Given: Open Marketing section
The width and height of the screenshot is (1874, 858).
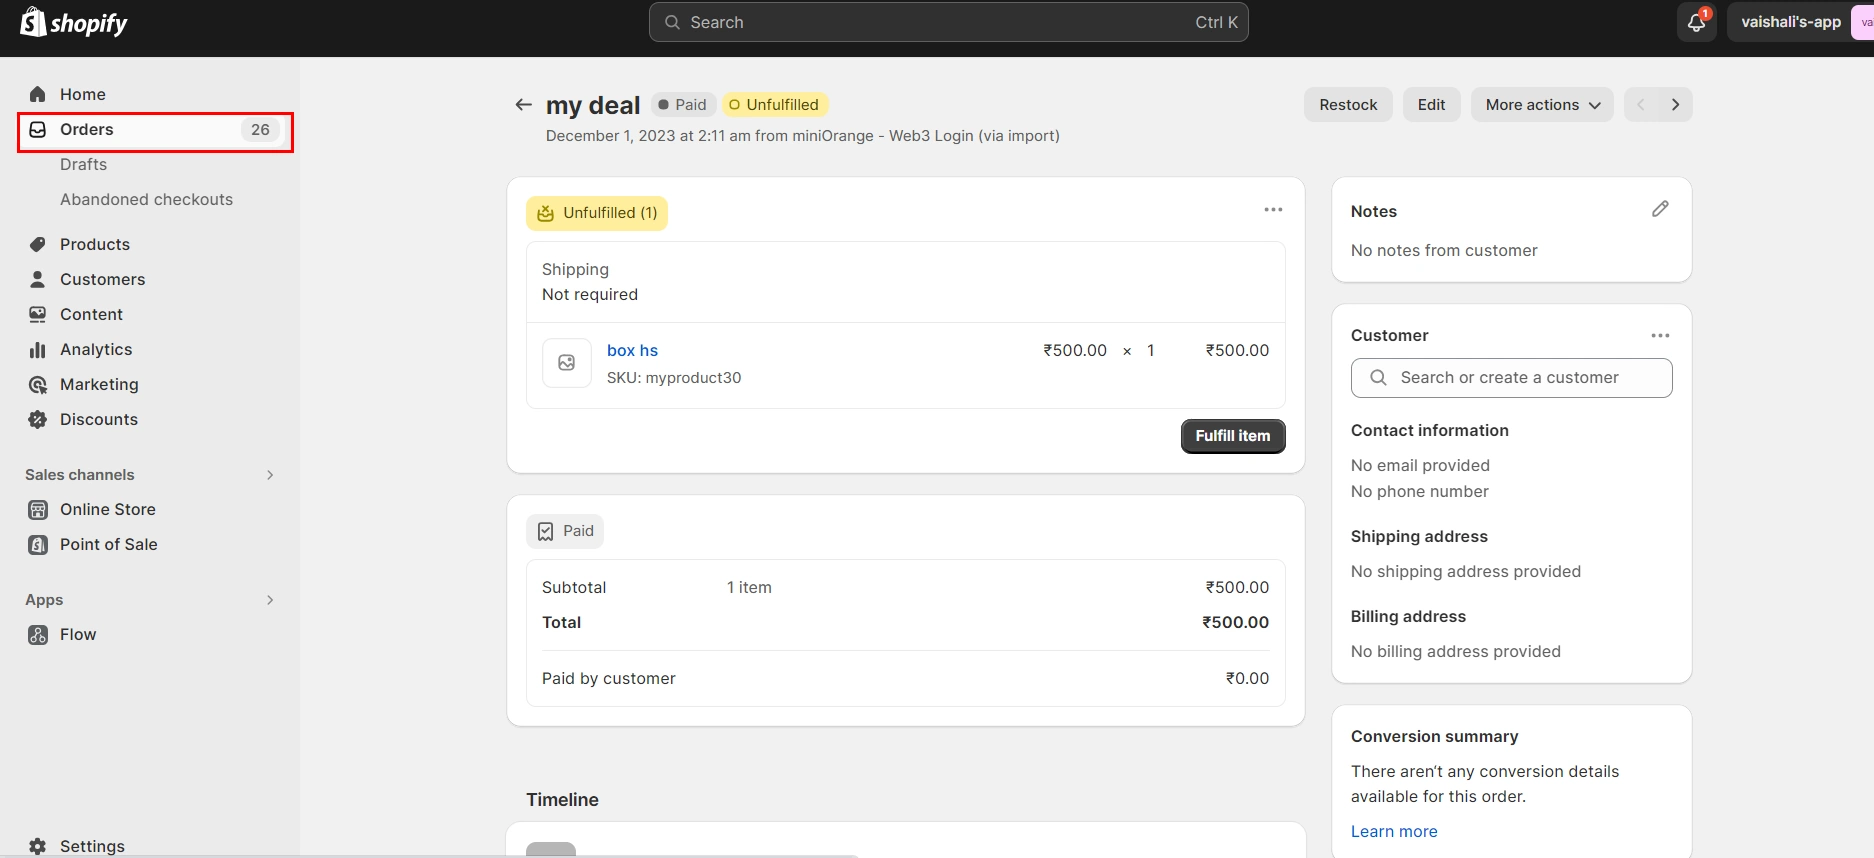Looking at the screenshot, I should click(99, 384).
